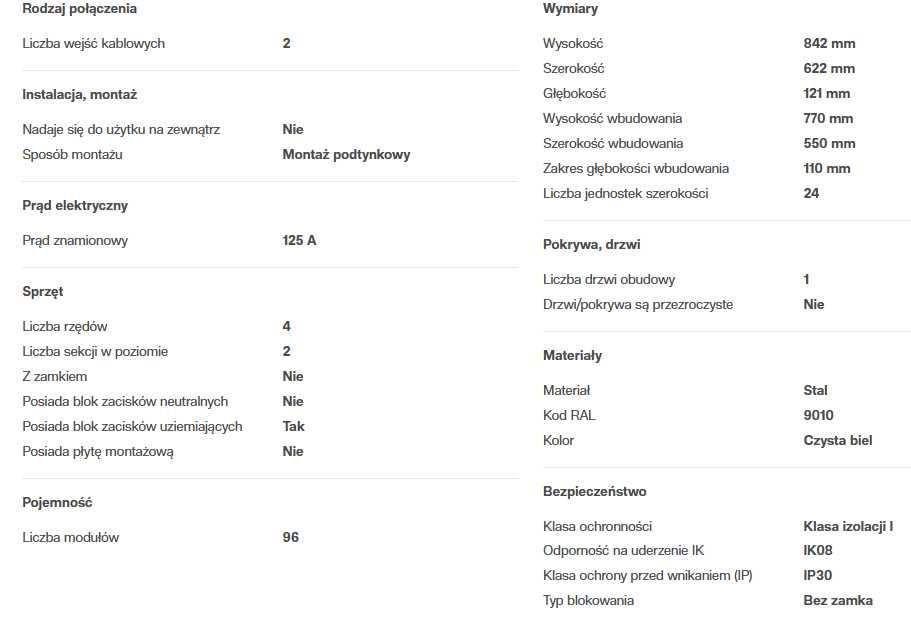Click the 'Wymiary' section heading
The image size is (911, 630).
point(570,9)
